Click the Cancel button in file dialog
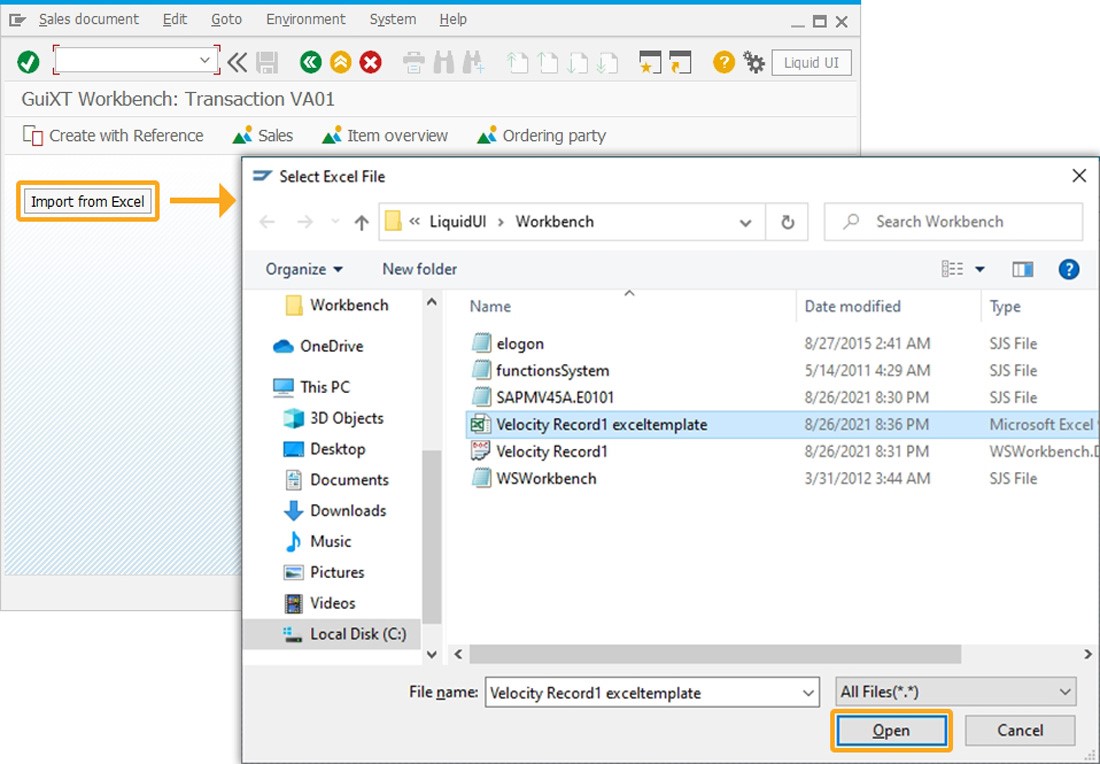The image size is (1100, 764). point(1020,730)
